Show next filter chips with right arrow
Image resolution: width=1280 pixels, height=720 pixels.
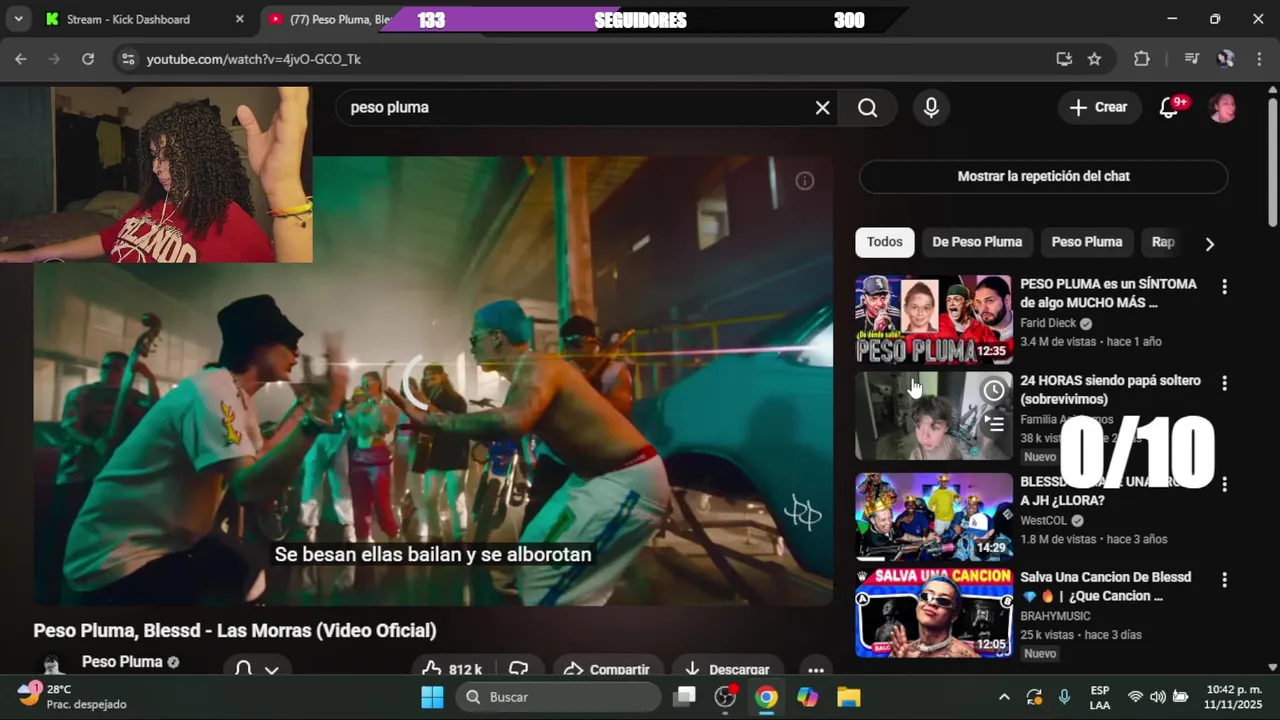[1209, 244]
